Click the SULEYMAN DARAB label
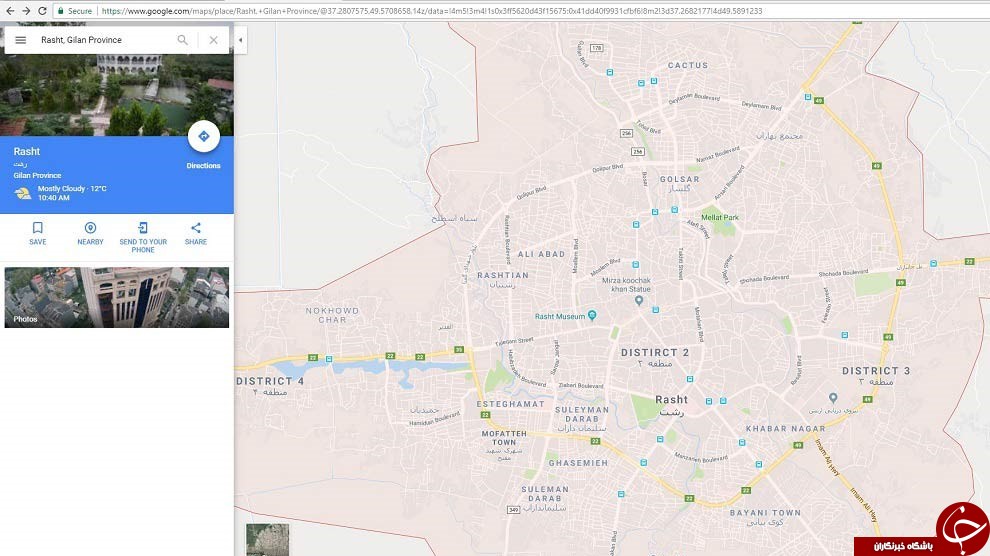 click(x=582, y=414)
